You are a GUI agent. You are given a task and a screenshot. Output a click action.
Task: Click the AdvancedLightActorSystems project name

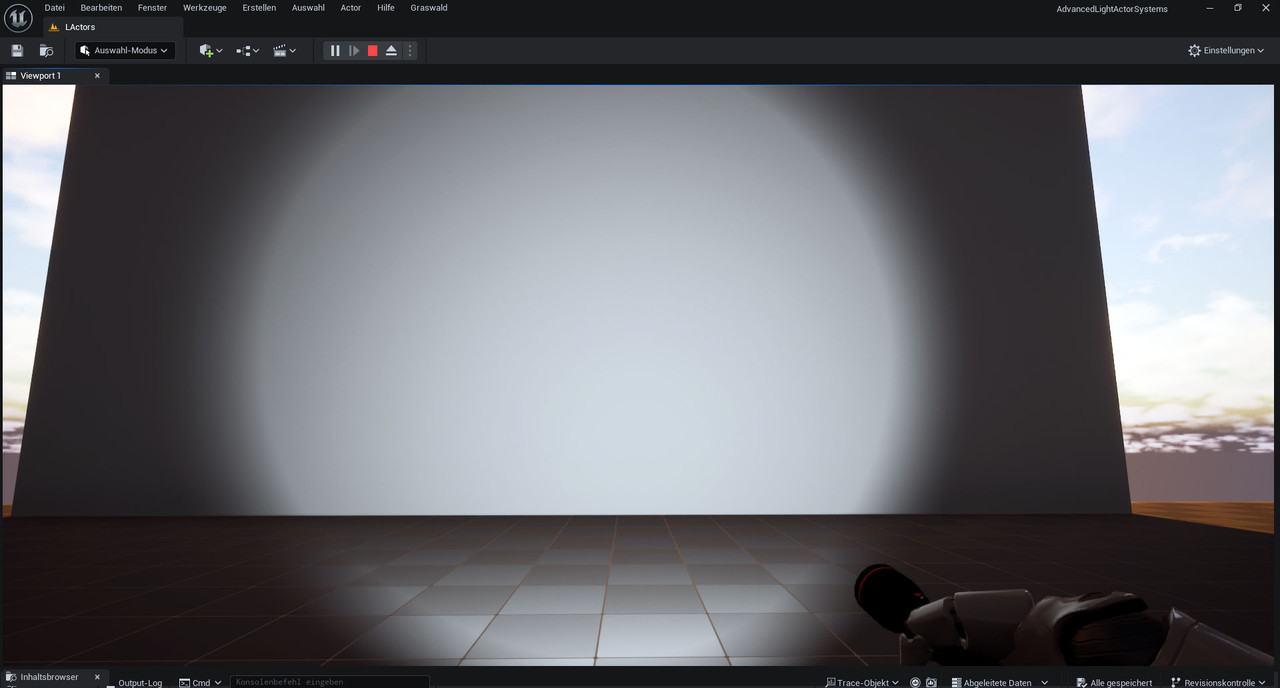[1112, 9]
